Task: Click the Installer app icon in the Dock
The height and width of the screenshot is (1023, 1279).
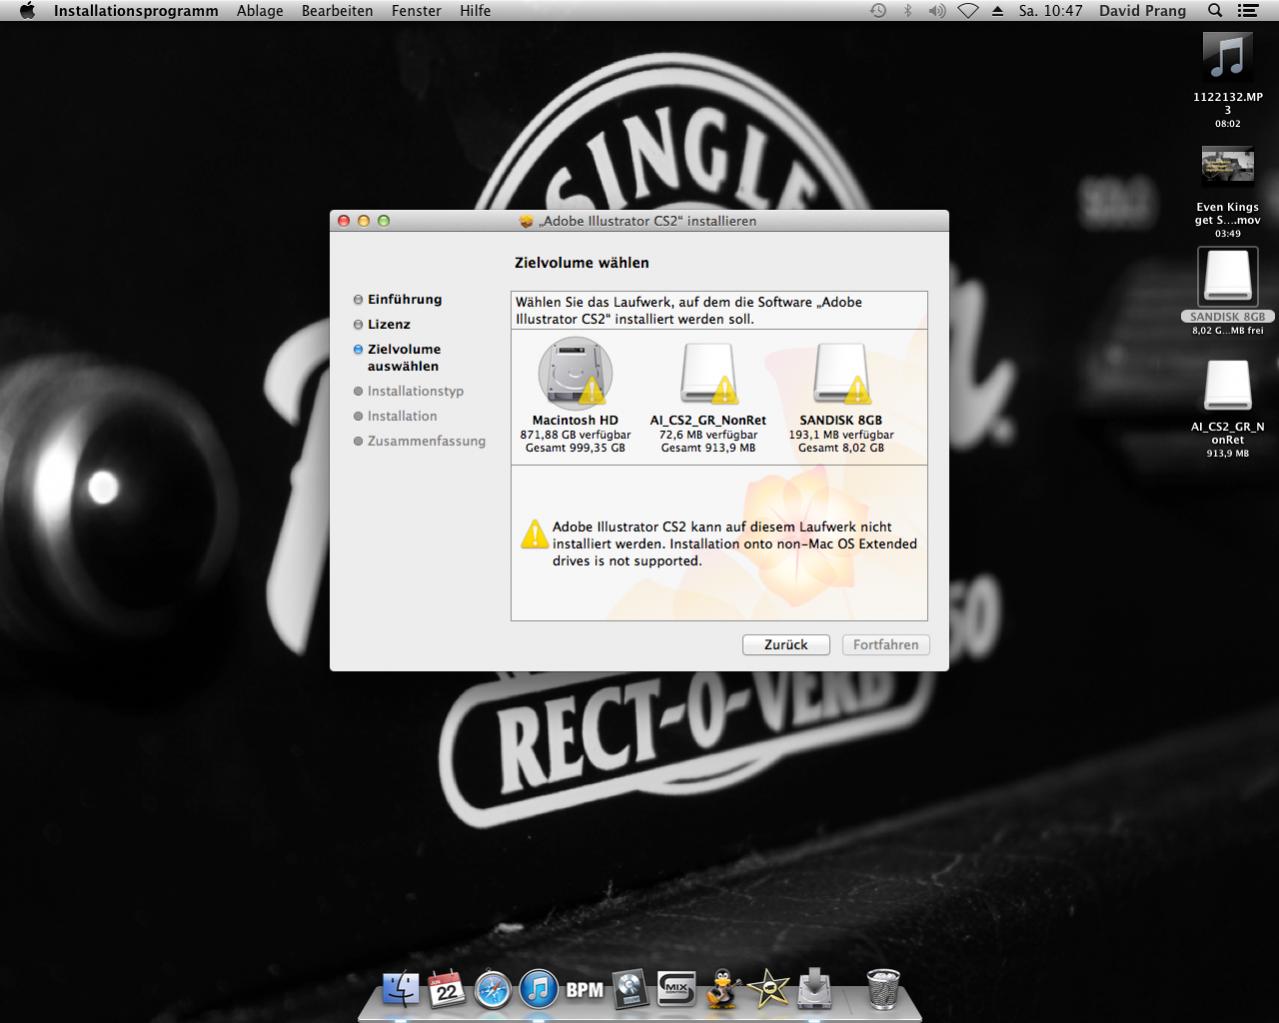Action: pyautogui.click(x=815, y=988)
